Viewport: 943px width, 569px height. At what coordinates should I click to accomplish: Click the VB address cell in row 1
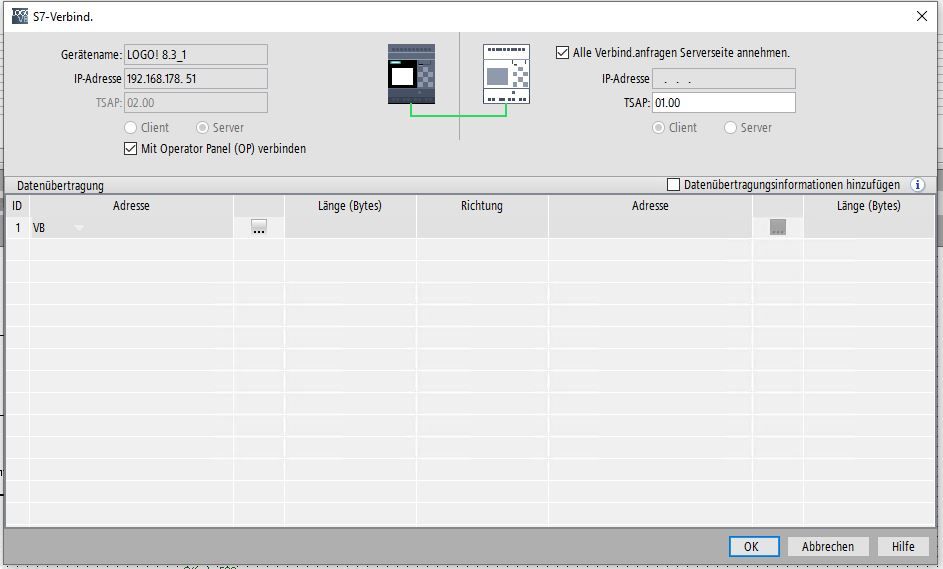point(131,227)
